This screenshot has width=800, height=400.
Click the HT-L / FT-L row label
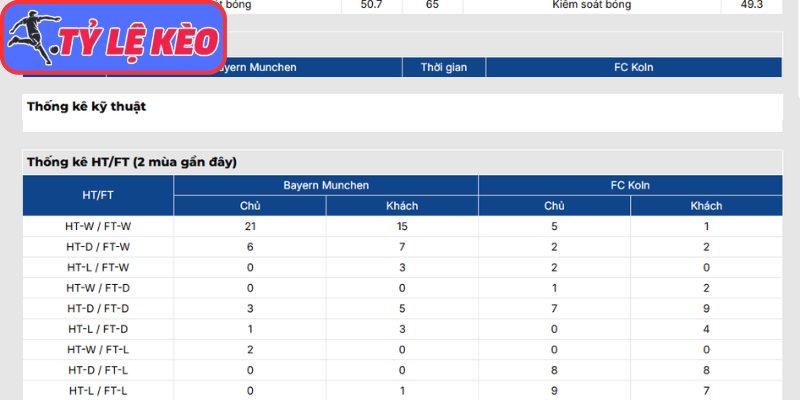(98, 391)
